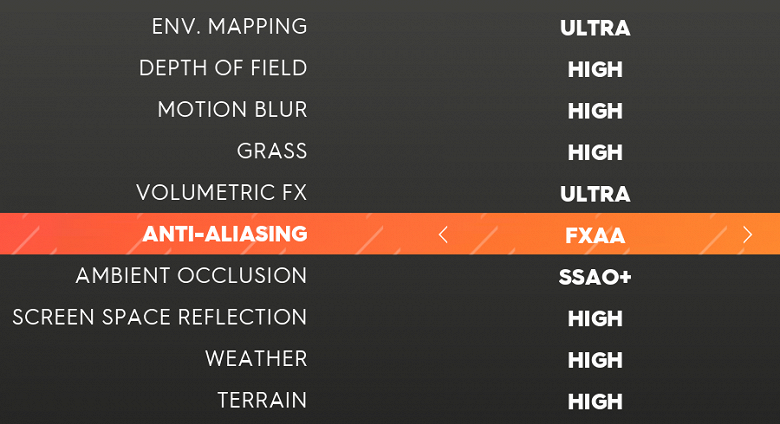Click the left arrow on Anti-Aliasing
780x424 pixels.
click(444, 235)
